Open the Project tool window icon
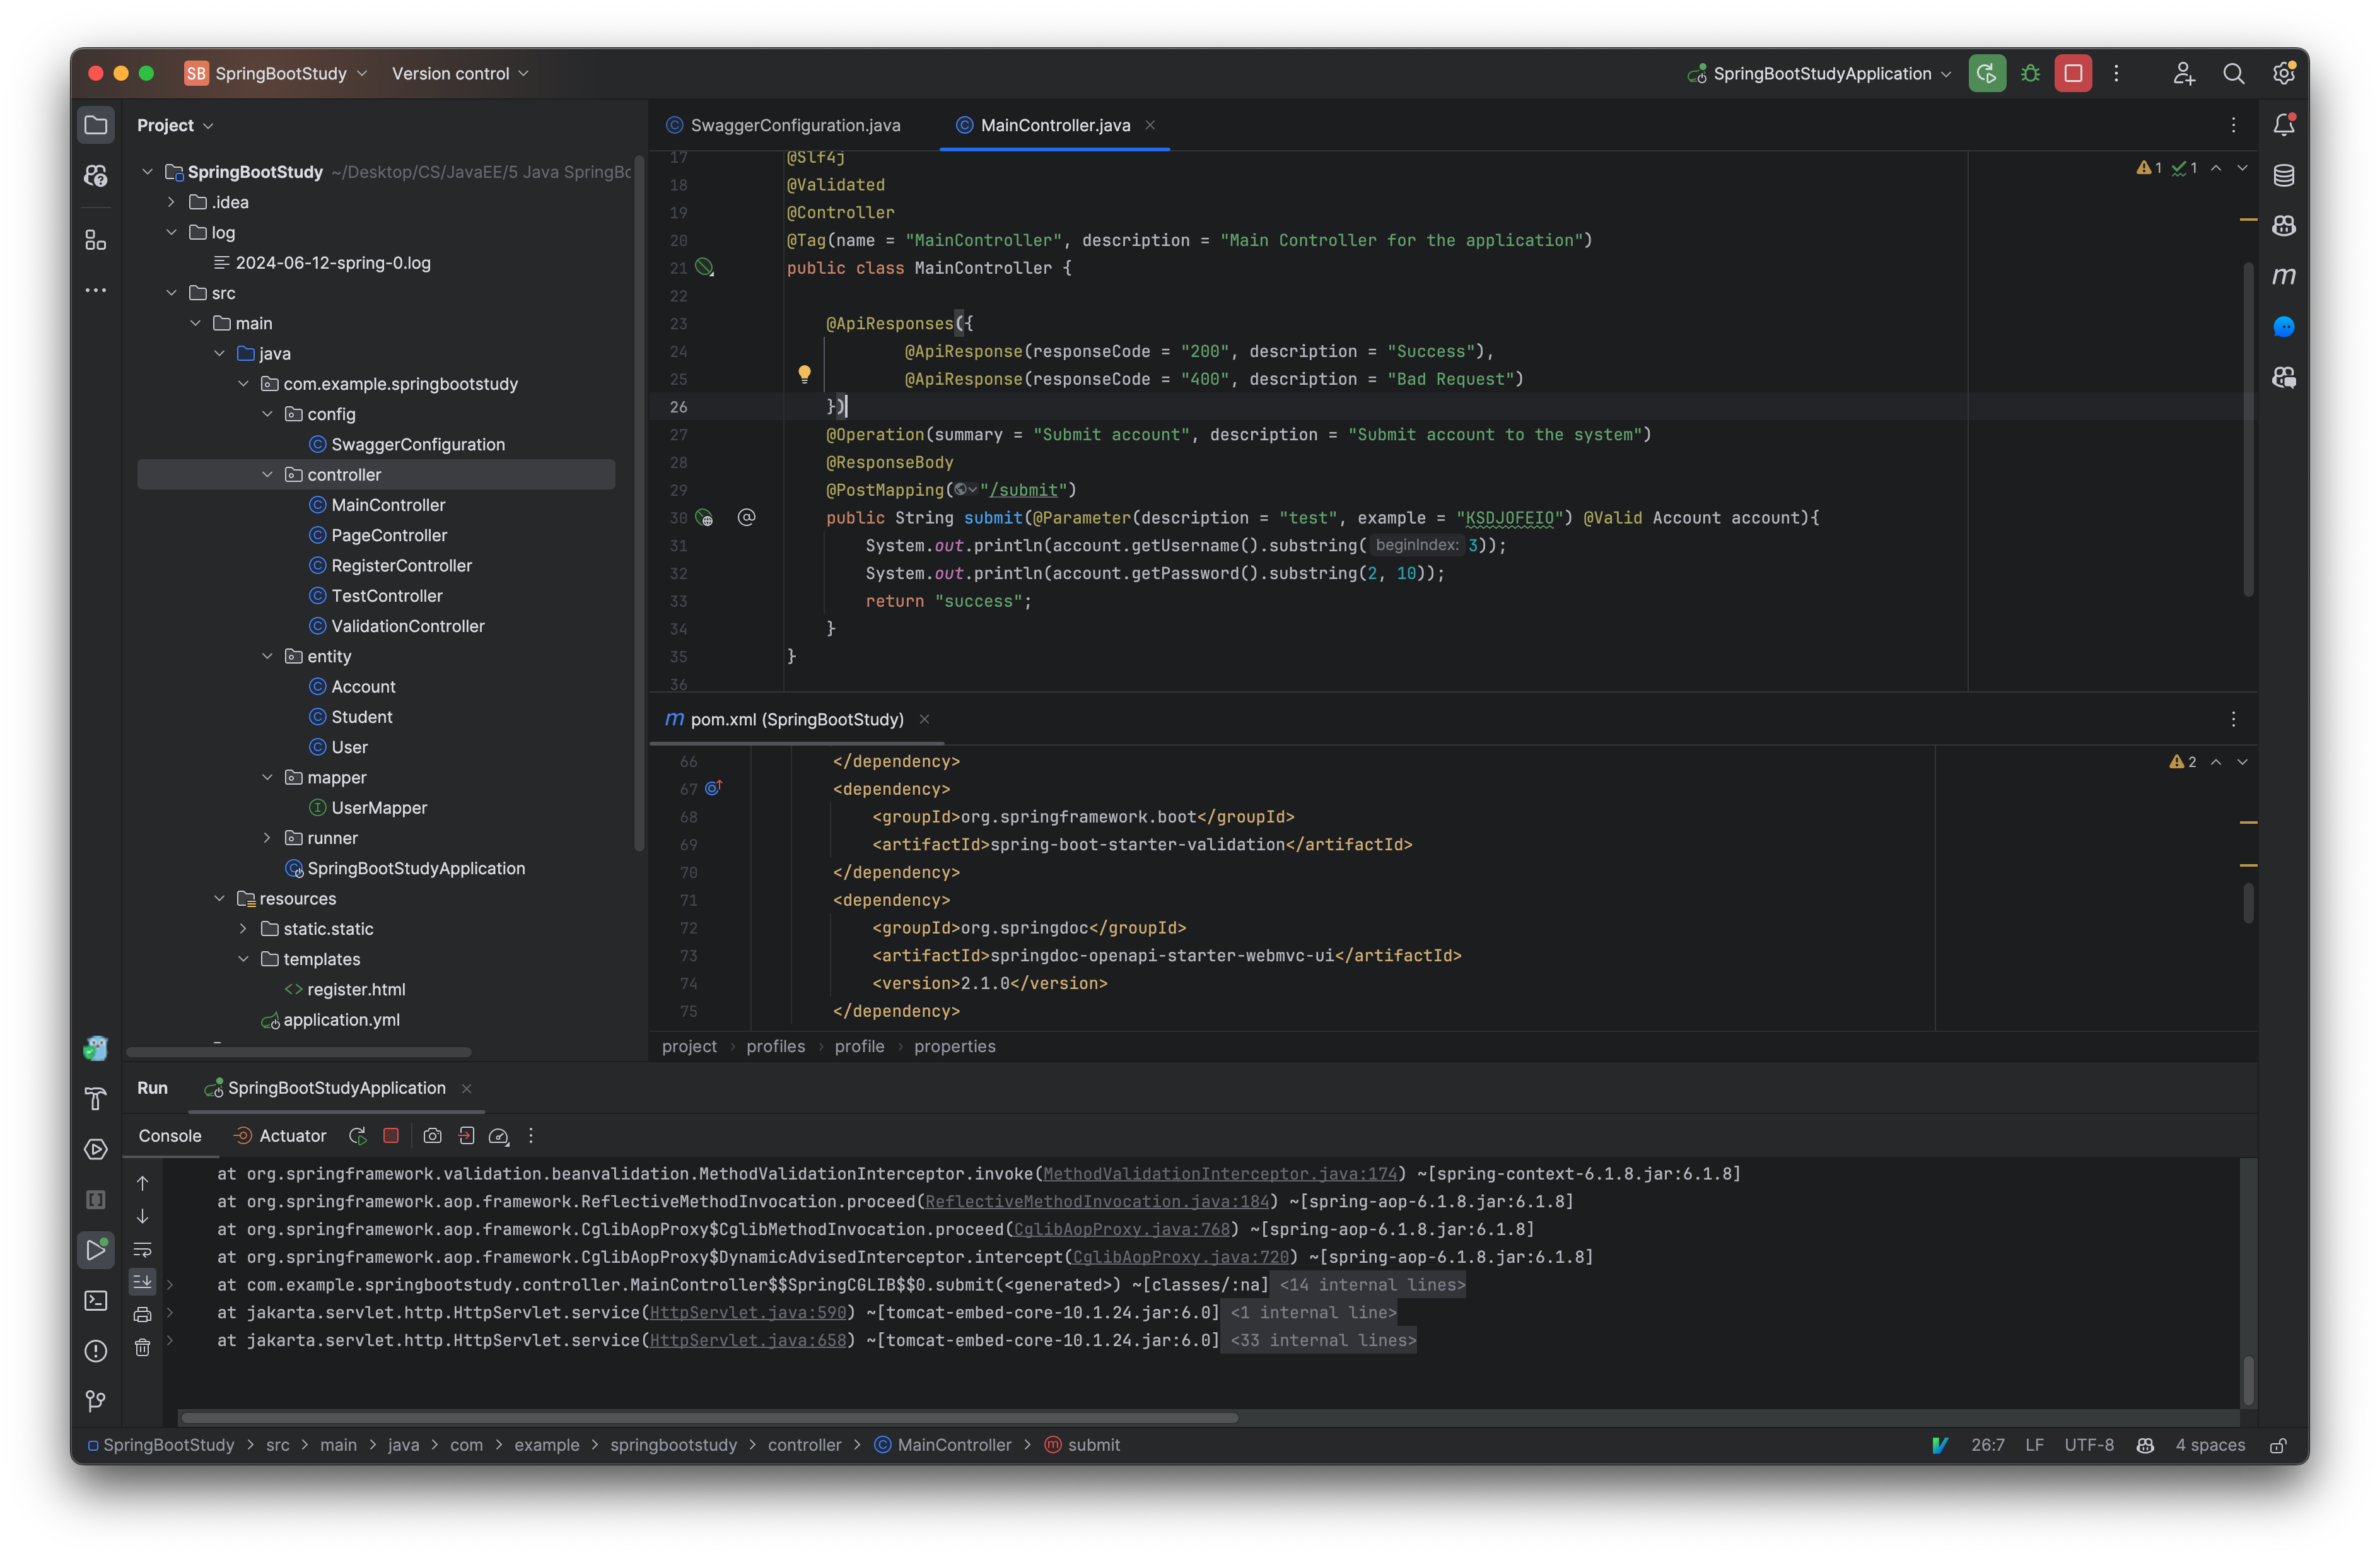 coord(96,125)
